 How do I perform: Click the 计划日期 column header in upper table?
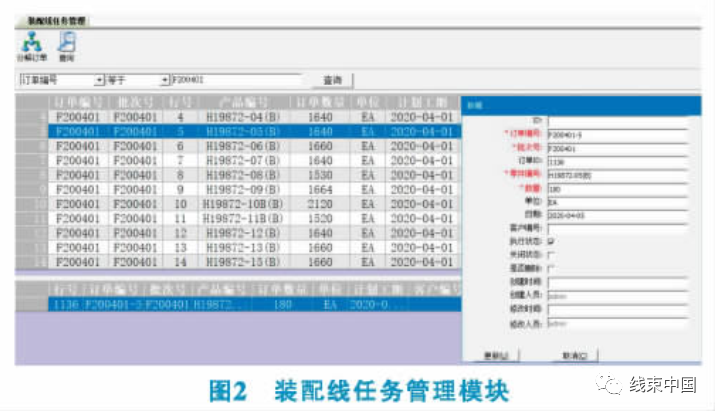(x=422, y=102)
